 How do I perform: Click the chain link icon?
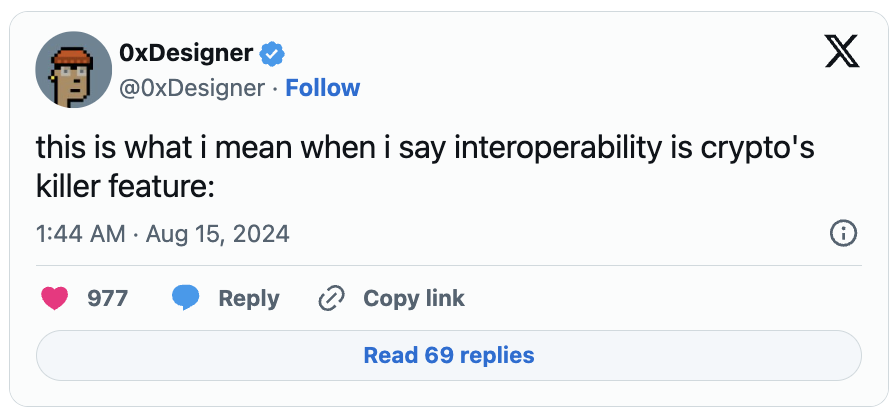point(330,298)
